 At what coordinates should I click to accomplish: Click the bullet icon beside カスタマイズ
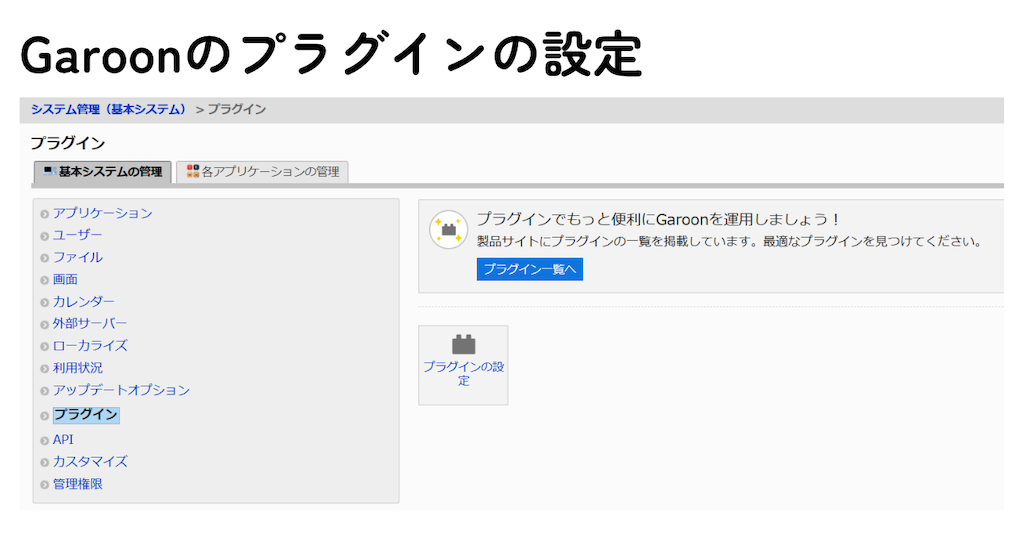pos(44,463)
